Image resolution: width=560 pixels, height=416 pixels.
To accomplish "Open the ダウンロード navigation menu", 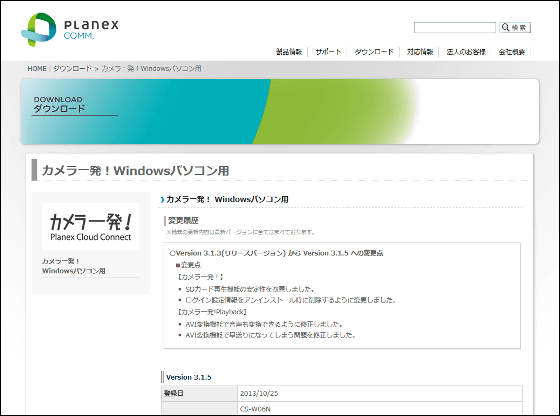I will [374, 52].
